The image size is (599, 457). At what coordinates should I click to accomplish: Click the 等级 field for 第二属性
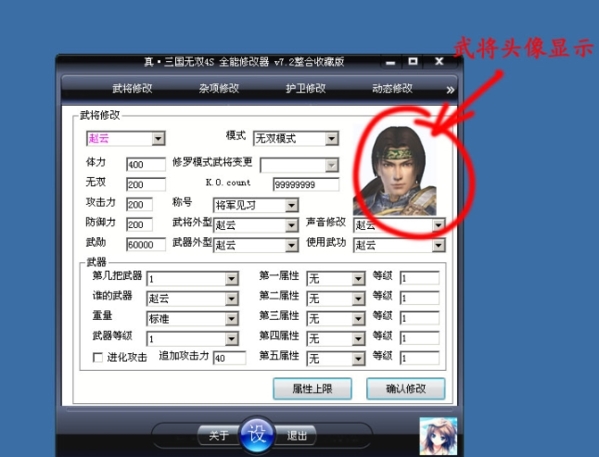(x=420, y=298)
